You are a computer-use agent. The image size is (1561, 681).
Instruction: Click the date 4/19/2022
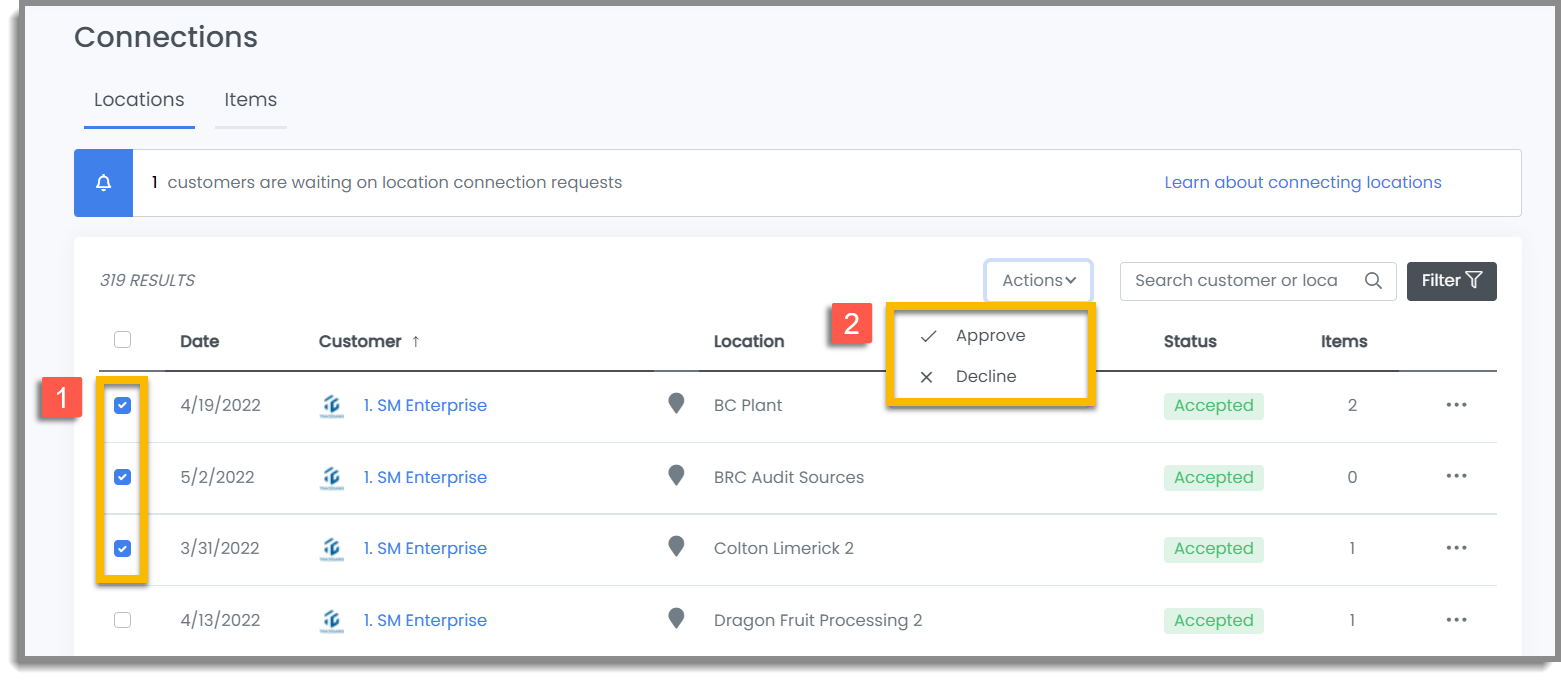pos(220,406)
